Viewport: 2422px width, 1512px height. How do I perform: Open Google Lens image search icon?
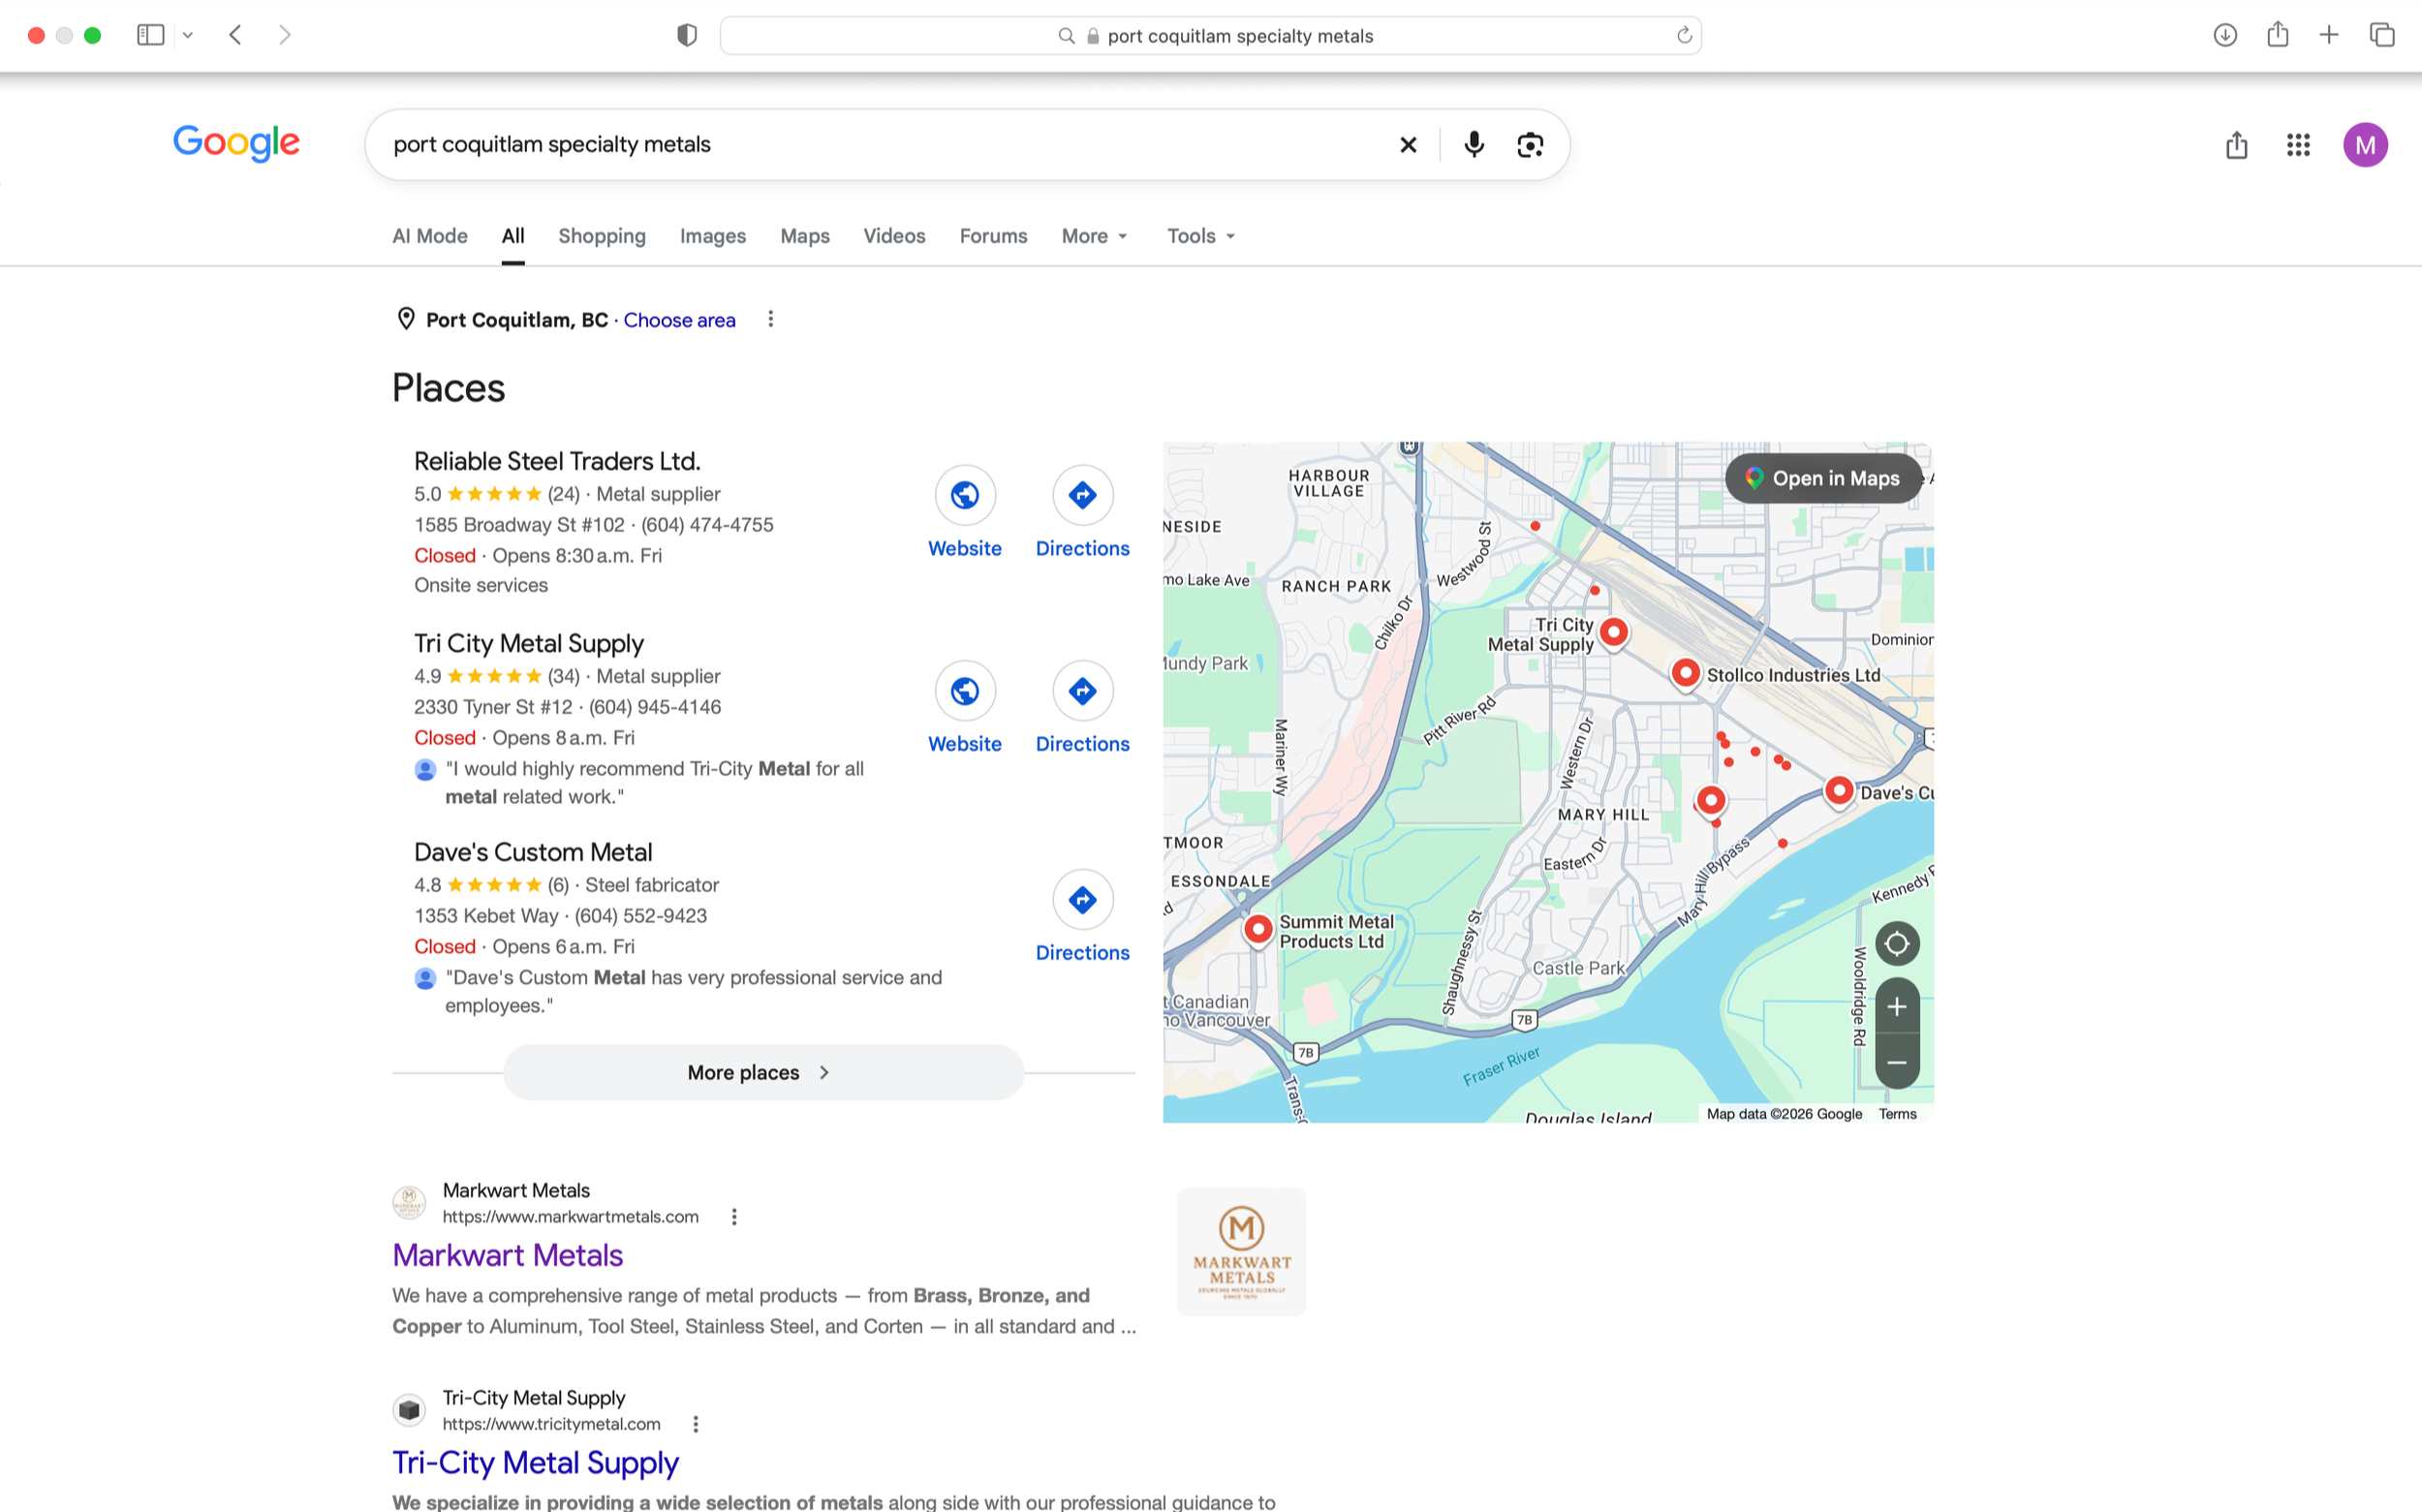click(1530, 145)
